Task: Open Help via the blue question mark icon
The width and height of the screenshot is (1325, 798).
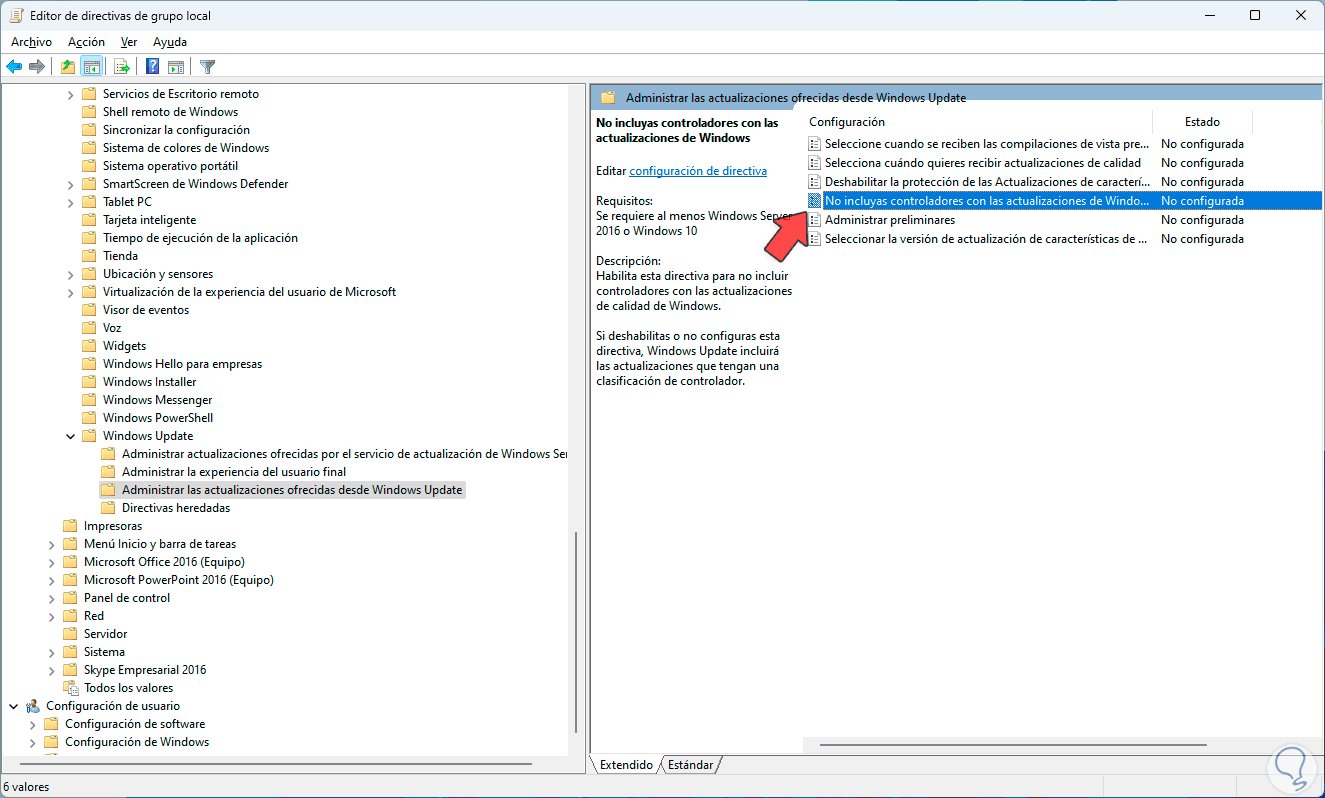Action: click(152, 67)
